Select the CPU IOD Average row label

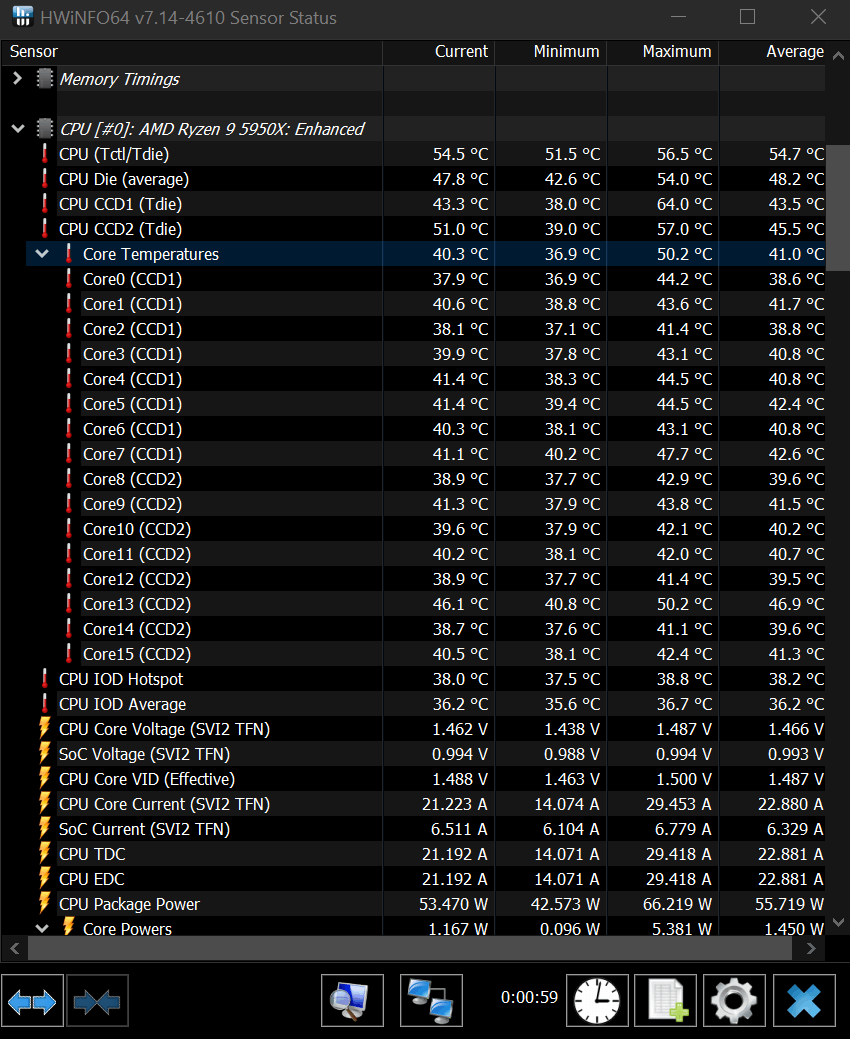pos(123,704)
